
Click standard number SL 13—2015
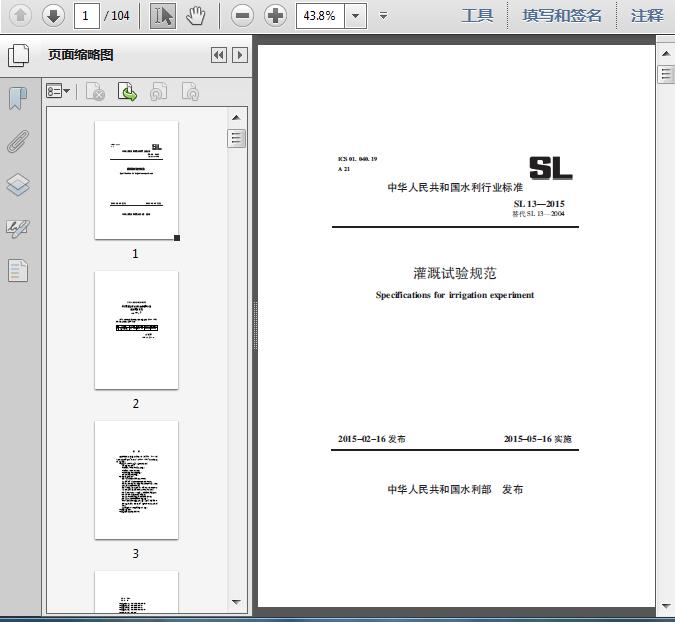click(539, 204)
